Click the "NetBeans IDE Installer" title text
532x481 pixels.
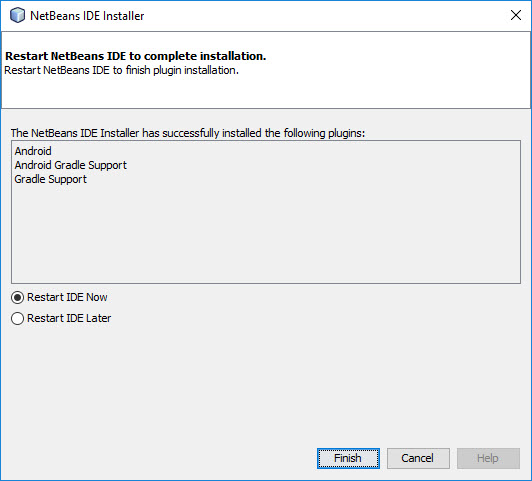tap(87, 16)
